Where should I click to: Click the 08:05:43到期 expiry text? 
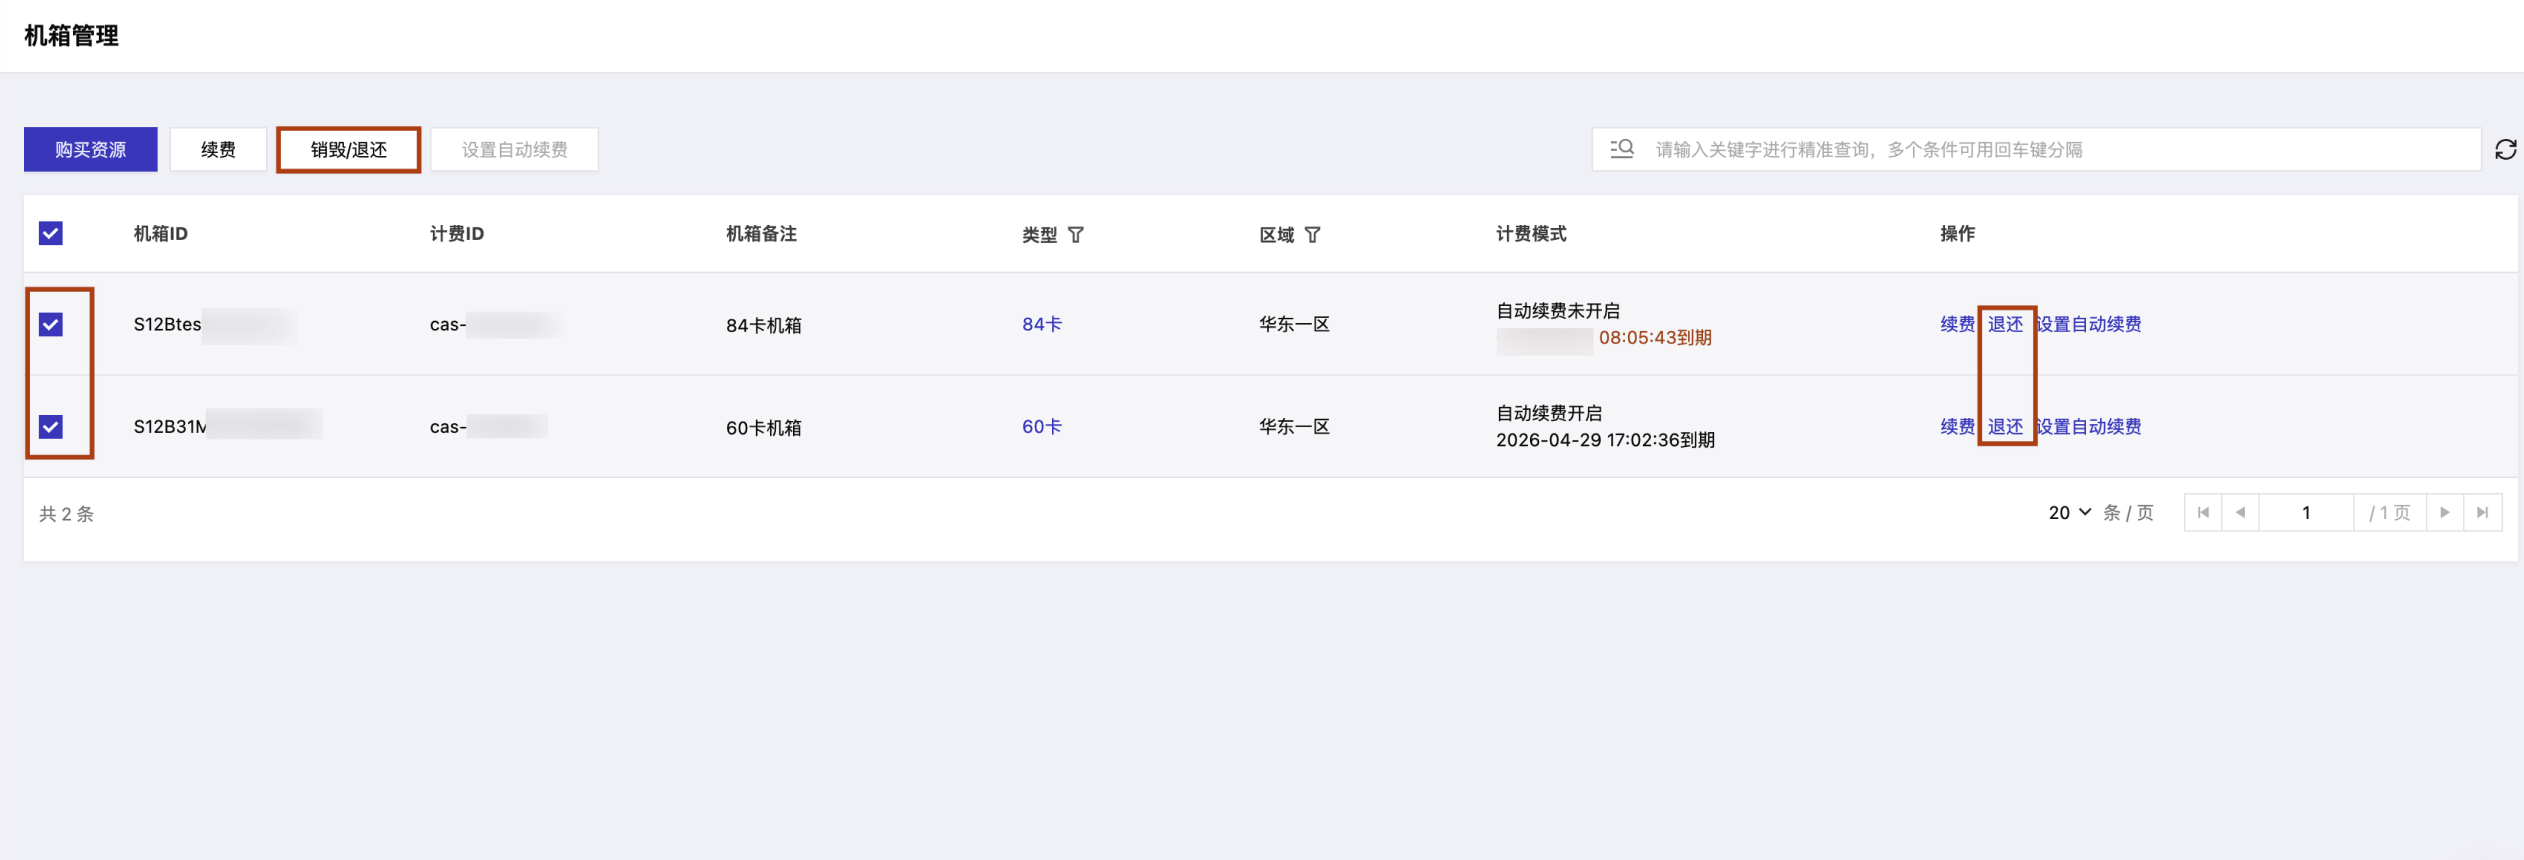[x=1655, y=338]
